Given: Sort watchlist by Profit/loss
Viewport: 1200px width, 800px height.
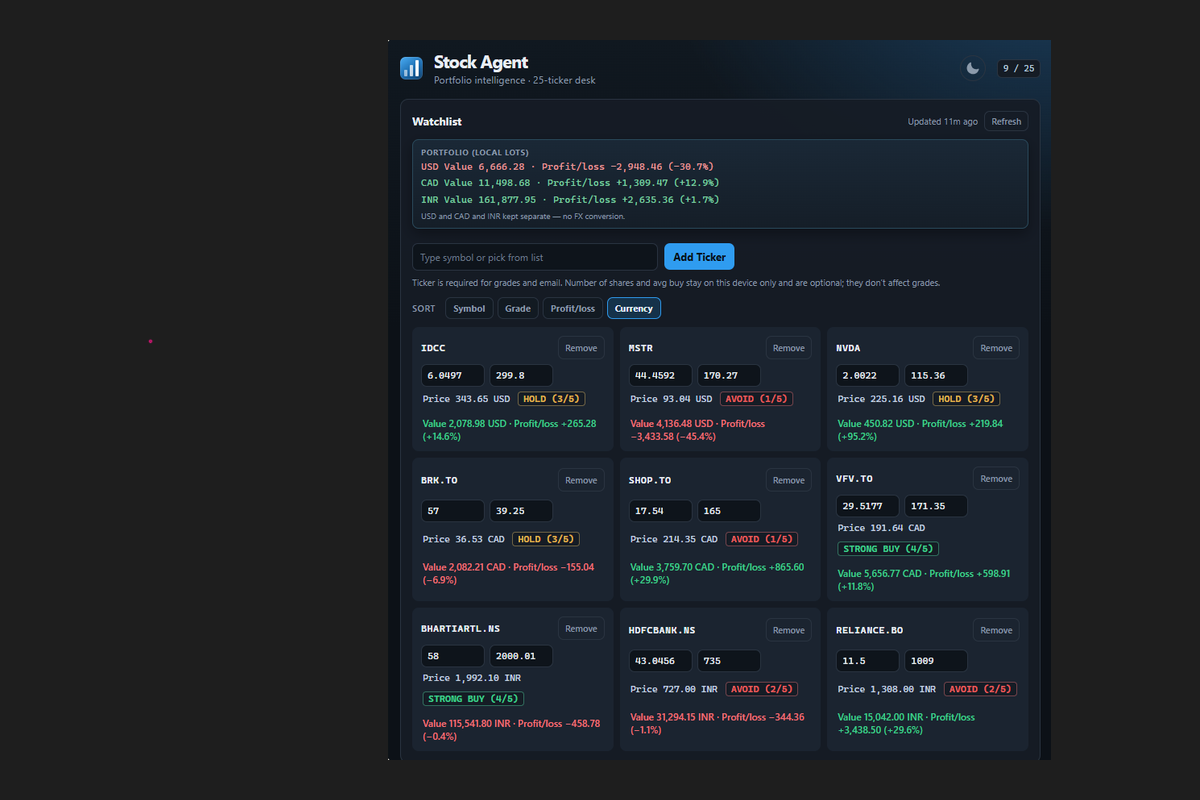Looking at the screenshot, I should (x=573, y=309).
